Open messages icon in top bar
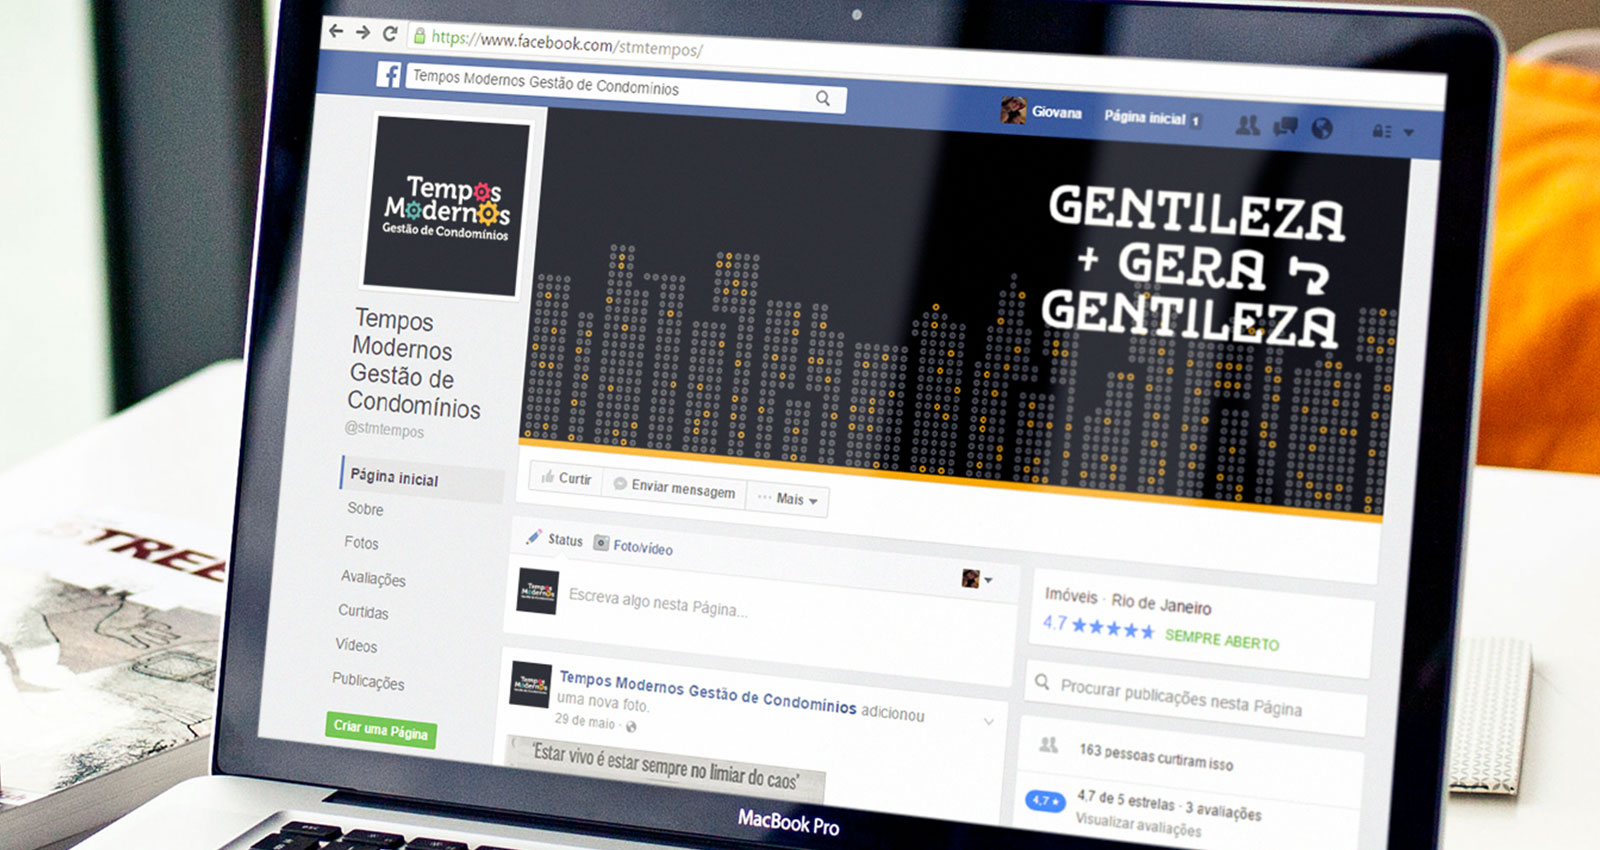Screen dimensions: 1600x850 [x=1285, y=126]
